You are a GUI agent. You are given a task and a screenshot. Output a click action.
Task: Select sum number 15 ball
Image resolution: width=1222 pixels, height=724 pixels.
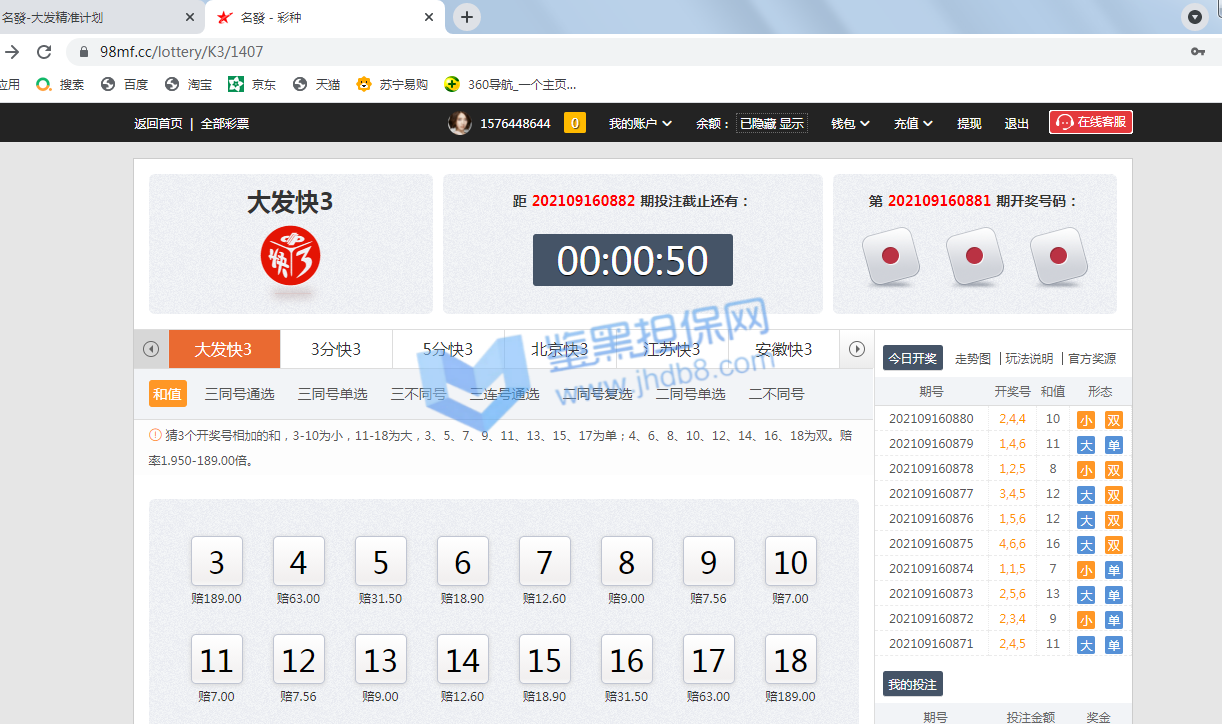click(x=544, y=660)
